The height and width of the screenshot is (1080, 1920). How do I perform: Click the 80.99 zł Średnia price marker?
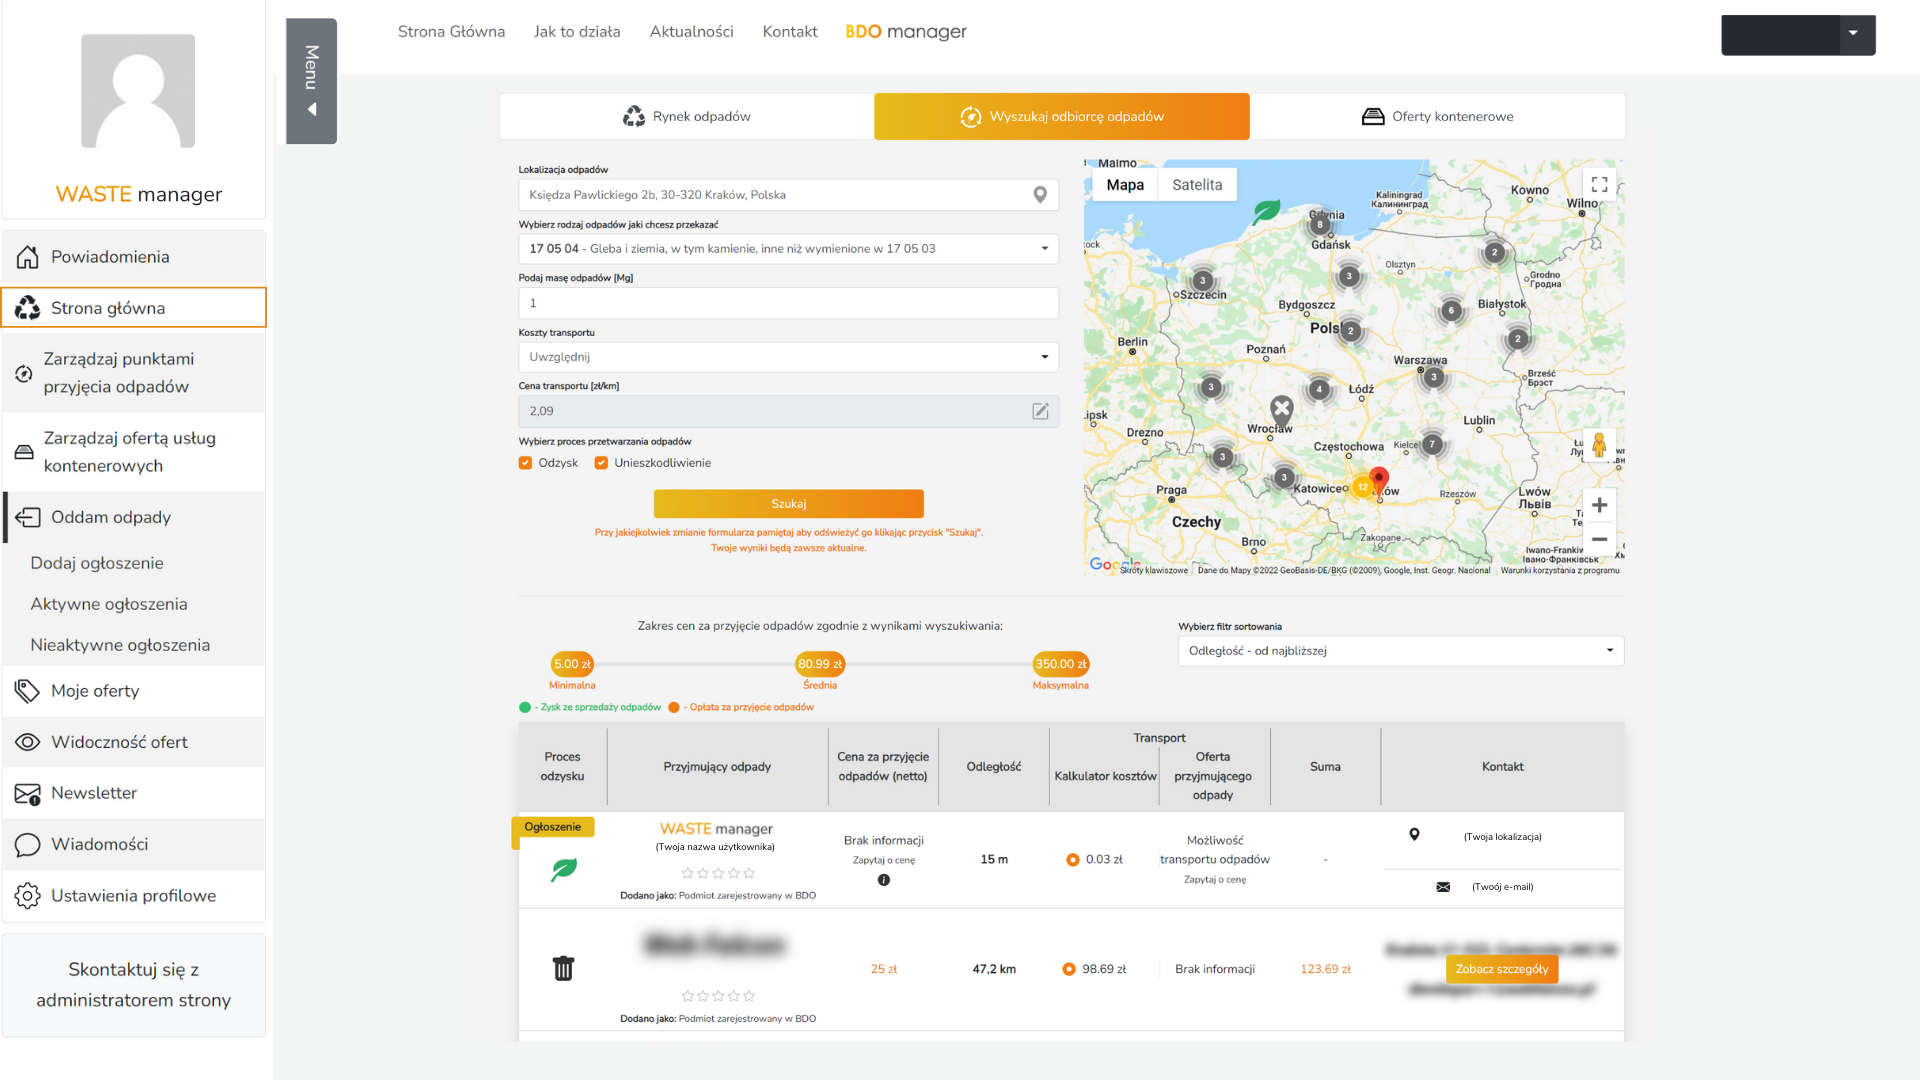click(820, 664)
